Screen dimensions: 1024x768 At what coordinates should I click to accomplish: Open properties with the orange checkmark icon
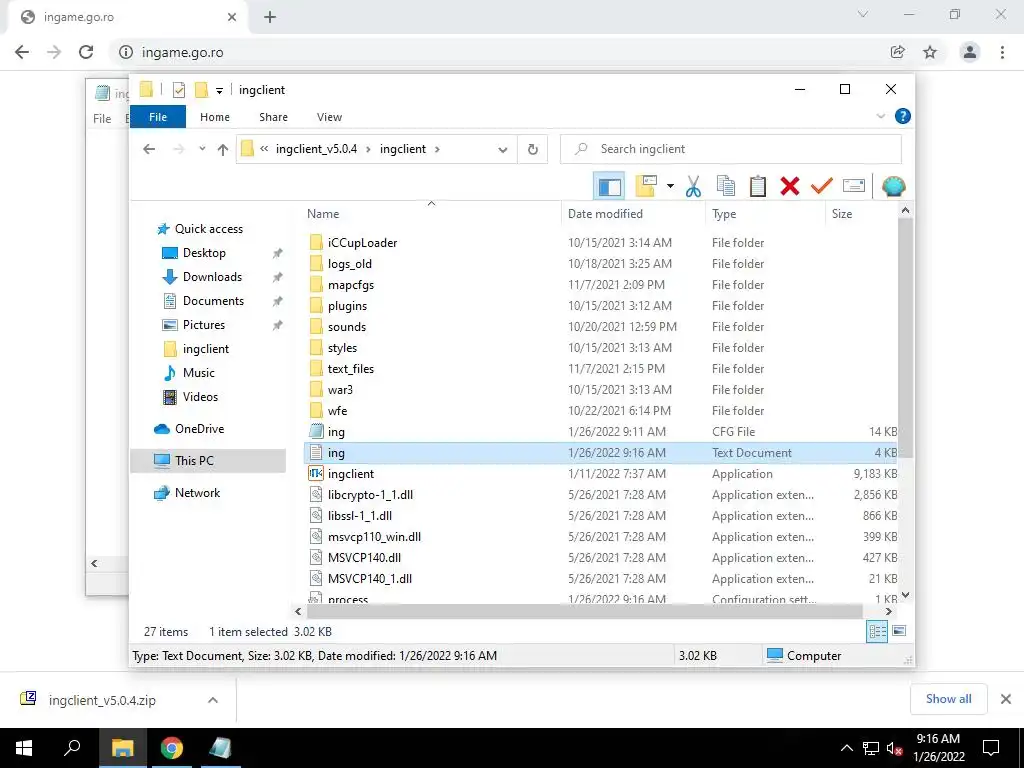tap(822, 187)
